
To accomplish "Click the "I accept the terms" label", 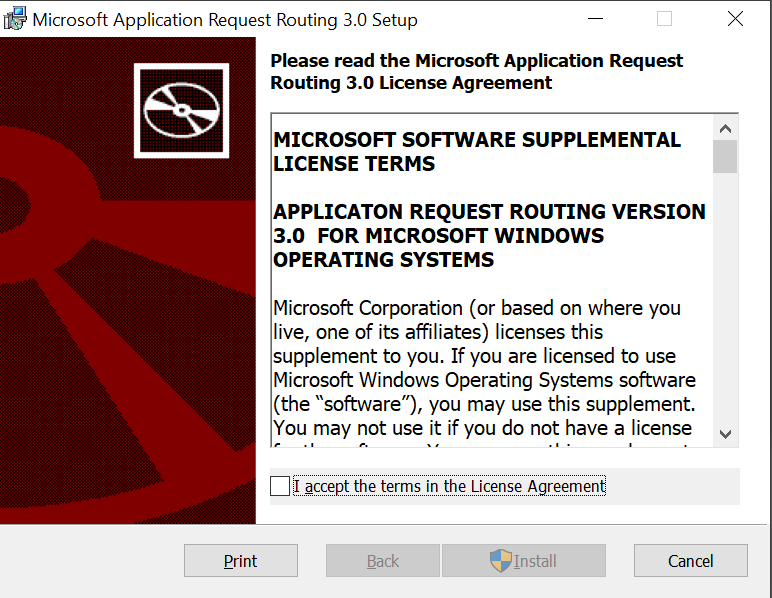I will click(x=449, y=486).
